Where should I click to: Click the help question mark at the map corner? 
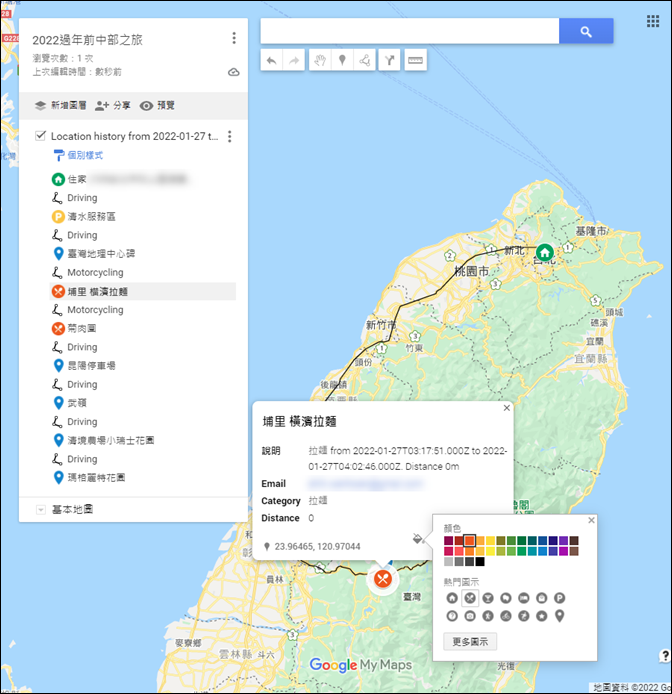pyautogui.click(x=665, y=655)
